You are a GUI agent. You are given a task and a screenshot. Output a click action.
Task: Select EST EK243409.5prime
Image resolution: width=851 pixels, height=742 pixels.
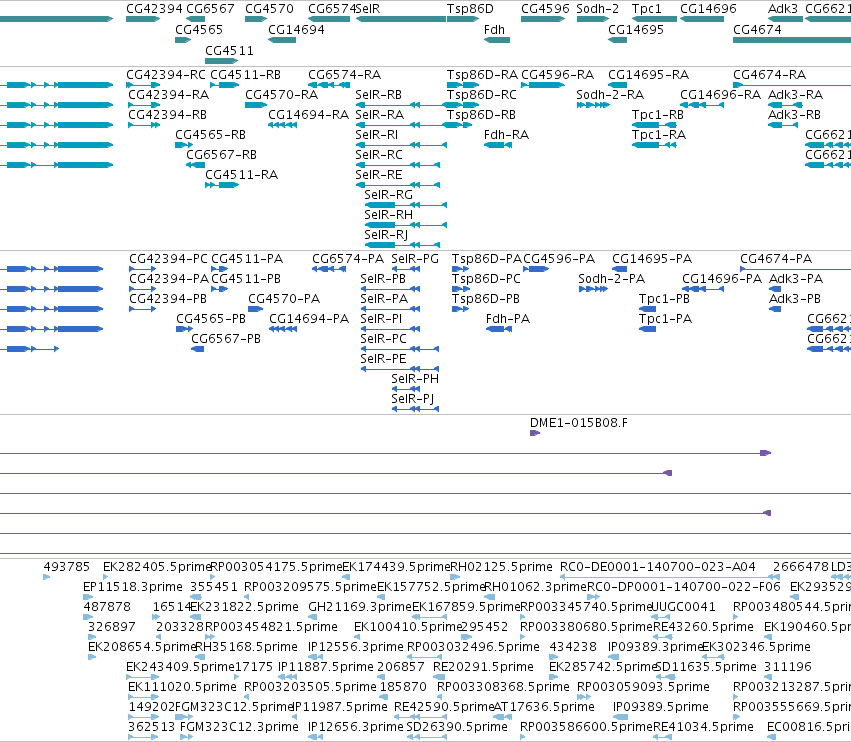pos(180,667)
